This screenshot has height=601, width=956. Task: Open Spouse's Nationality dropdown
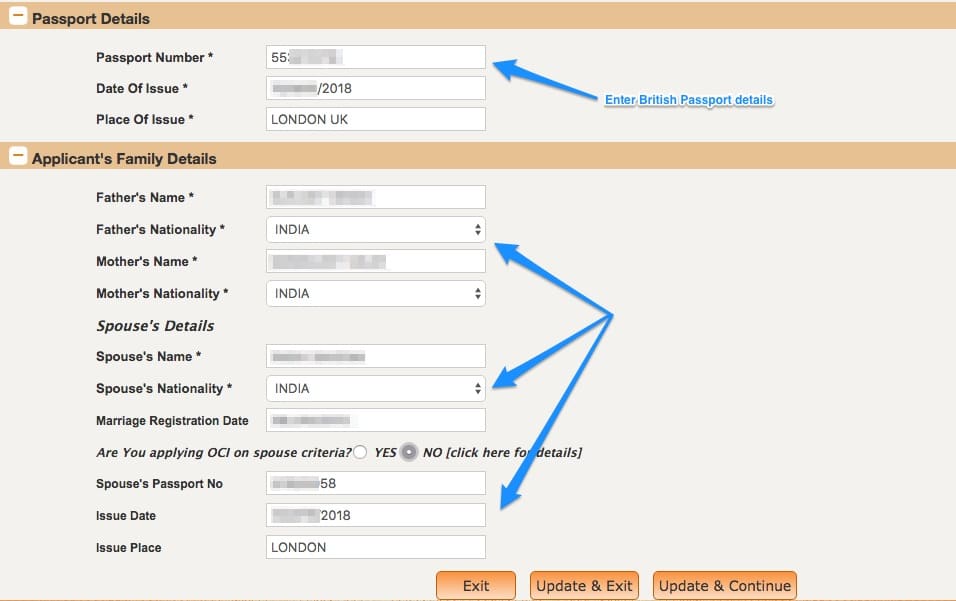pyautogui.click(x=376, y=388)
